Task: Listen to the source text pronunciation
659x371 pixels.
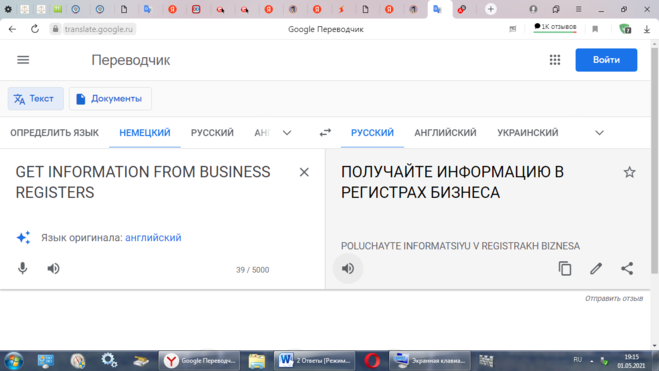Action: (x=53, y=268)
